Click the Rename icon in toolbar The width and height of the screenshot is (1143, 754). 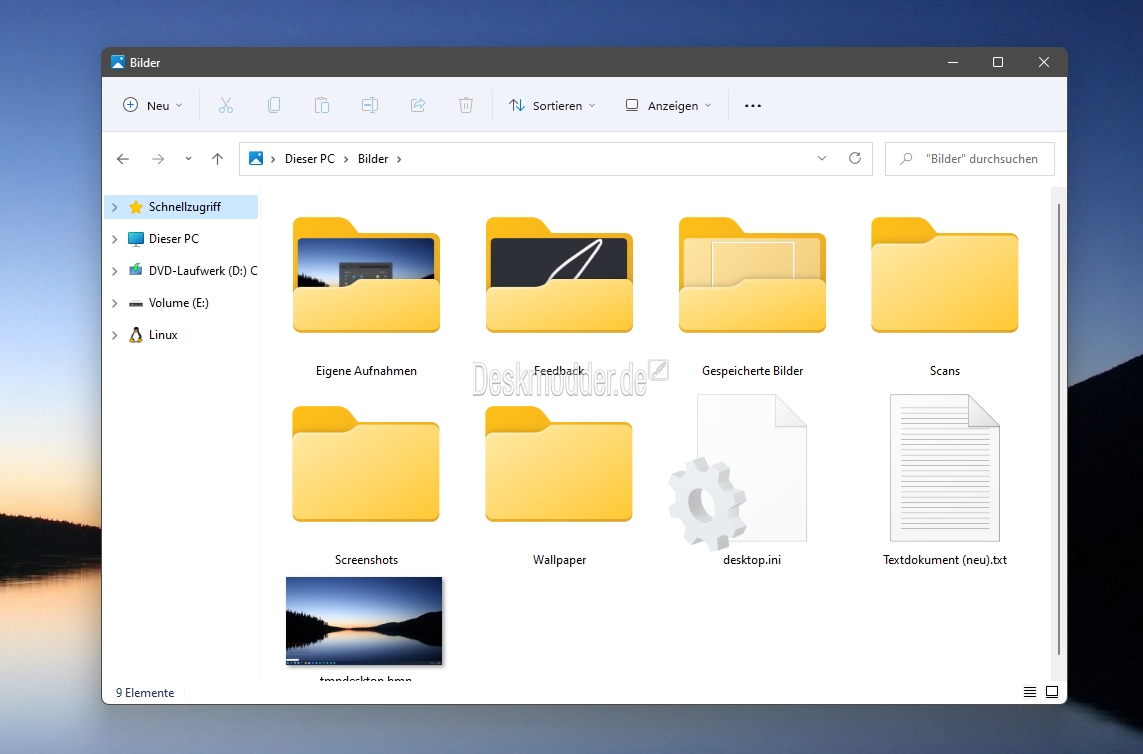coord(370,106)
